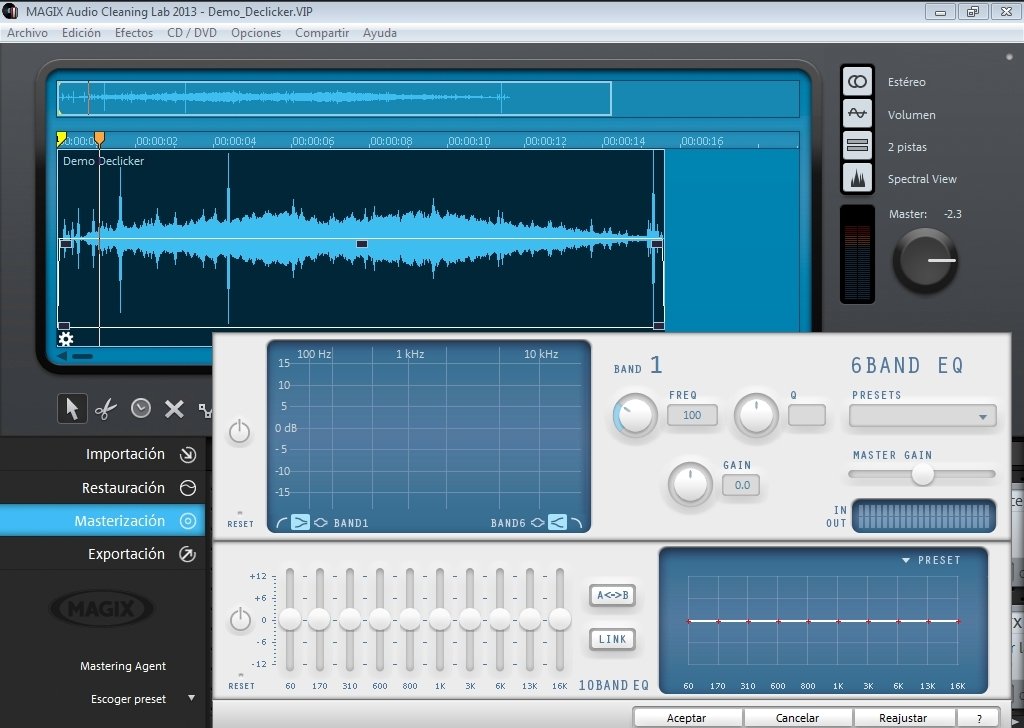Open the Efectos menu

(134, 33)
